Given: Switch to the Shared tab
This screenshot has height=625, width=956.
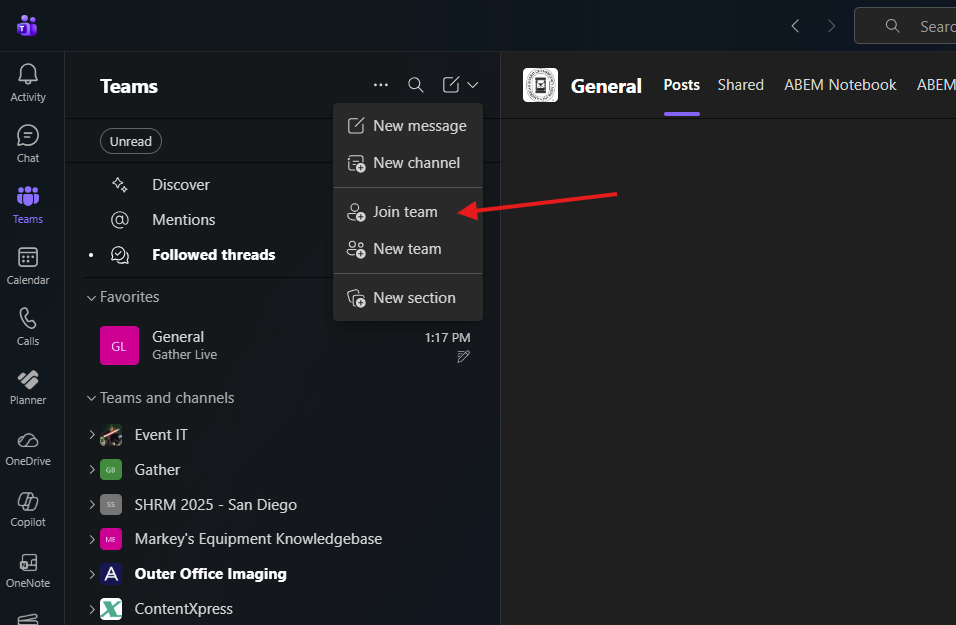Looking at the screenshot, I should click(740, 85).
